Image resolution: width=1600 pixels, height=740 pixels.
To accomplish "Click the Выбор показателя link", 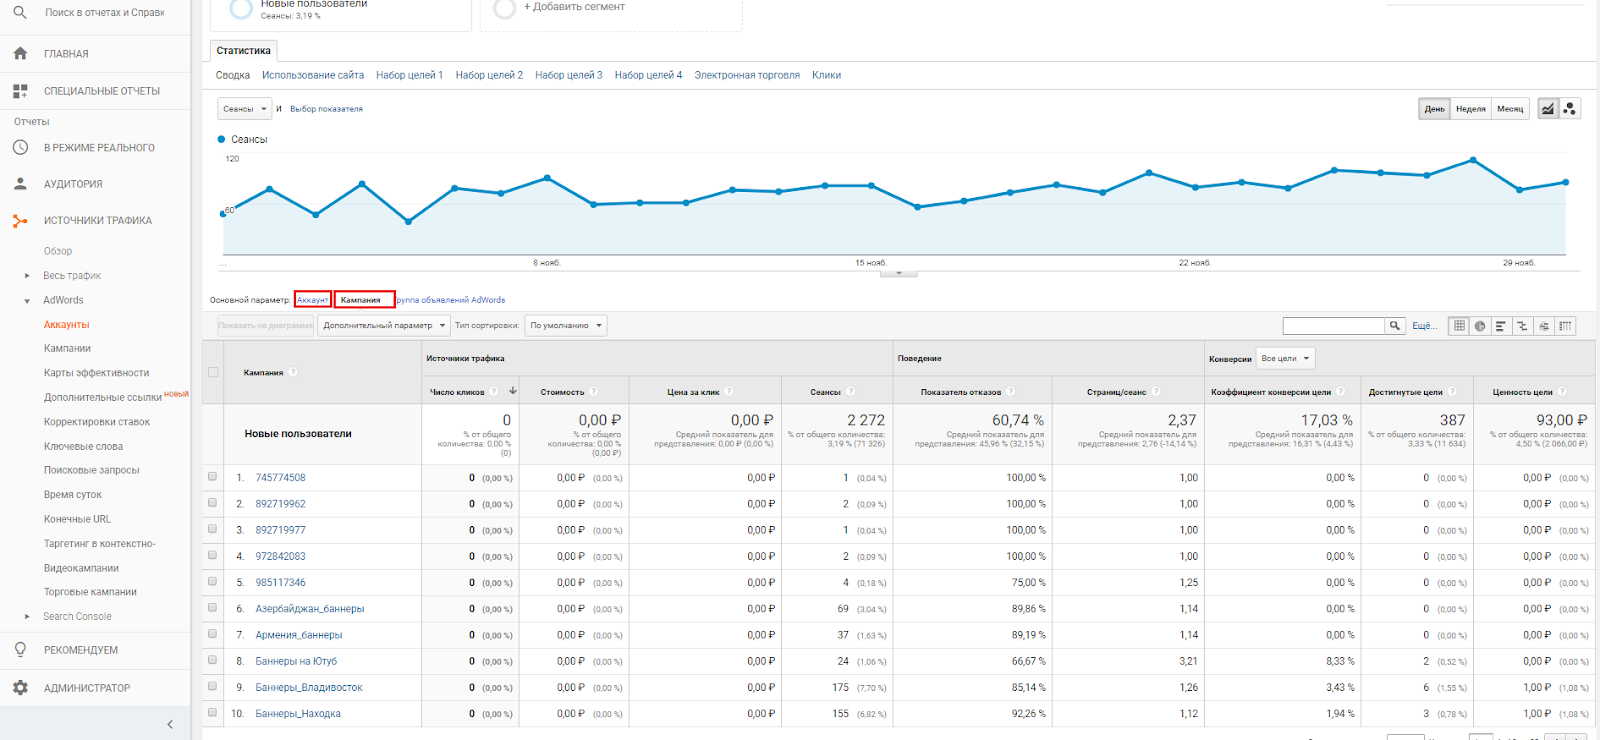I will [327, 109].
